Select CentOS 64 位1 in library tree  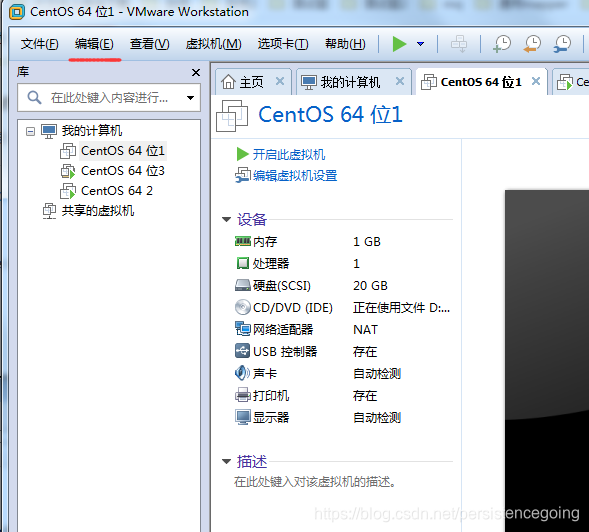click(x=123, y=151)
